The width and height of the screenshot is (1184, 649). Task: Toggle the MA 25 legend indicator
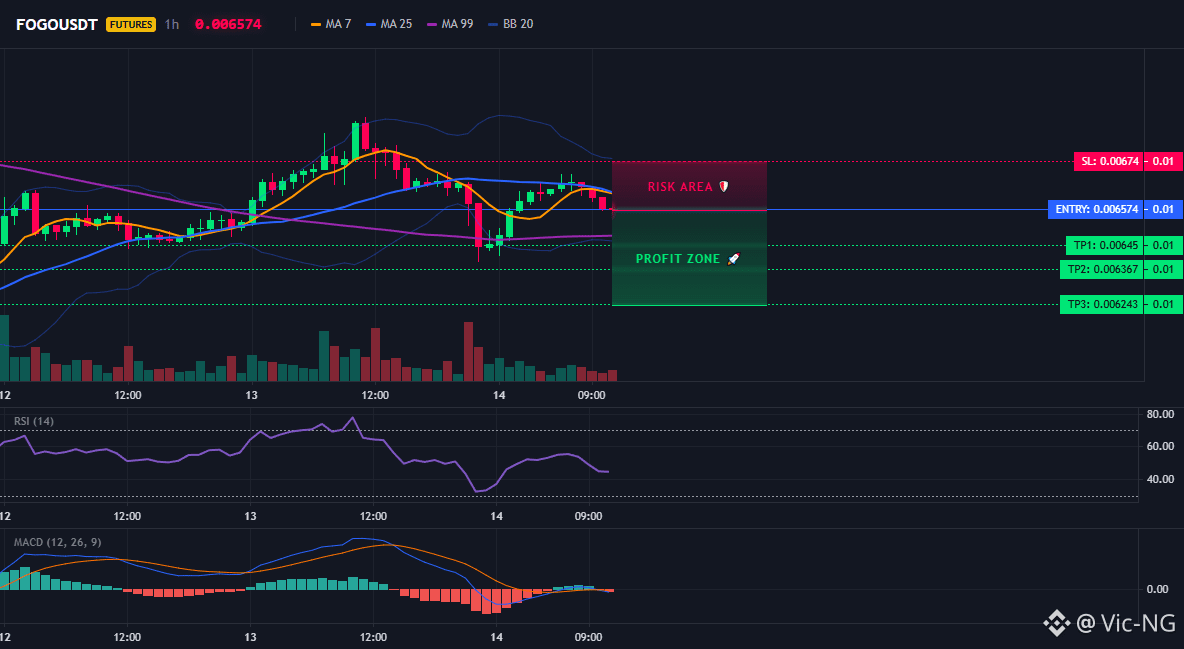click(x=389, y=24)
